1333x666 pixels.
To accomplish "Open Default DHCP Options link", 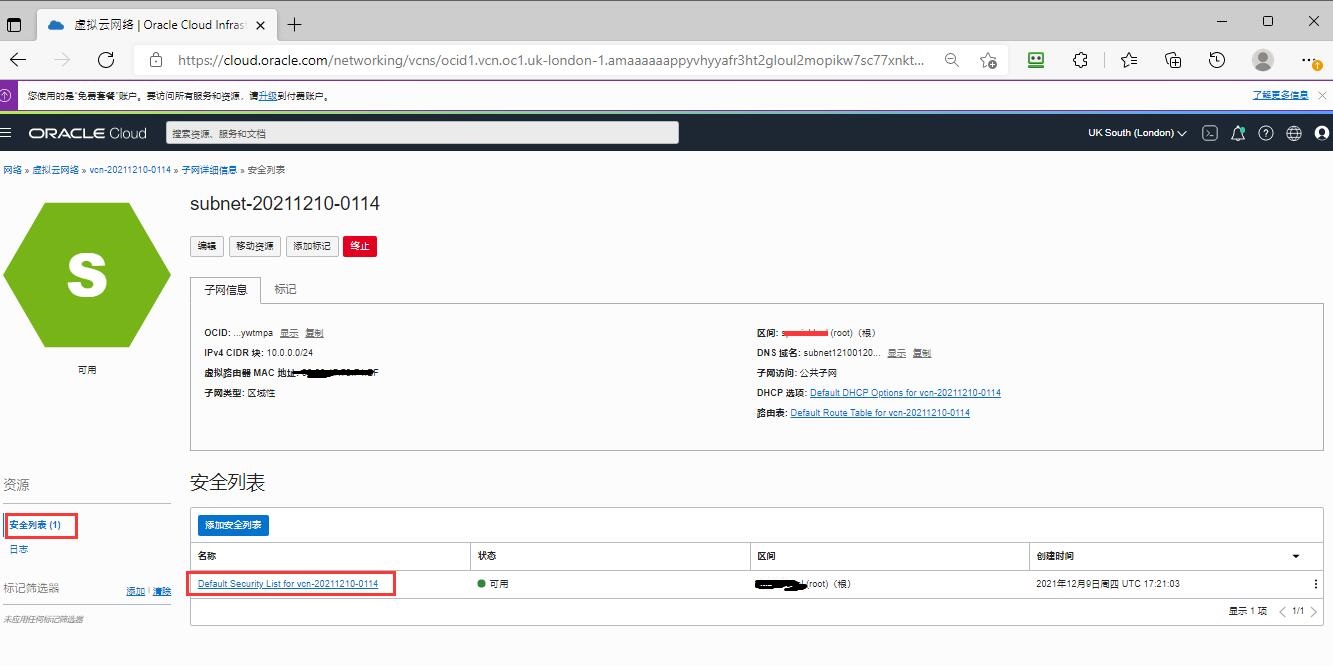I will coord(905,393).
